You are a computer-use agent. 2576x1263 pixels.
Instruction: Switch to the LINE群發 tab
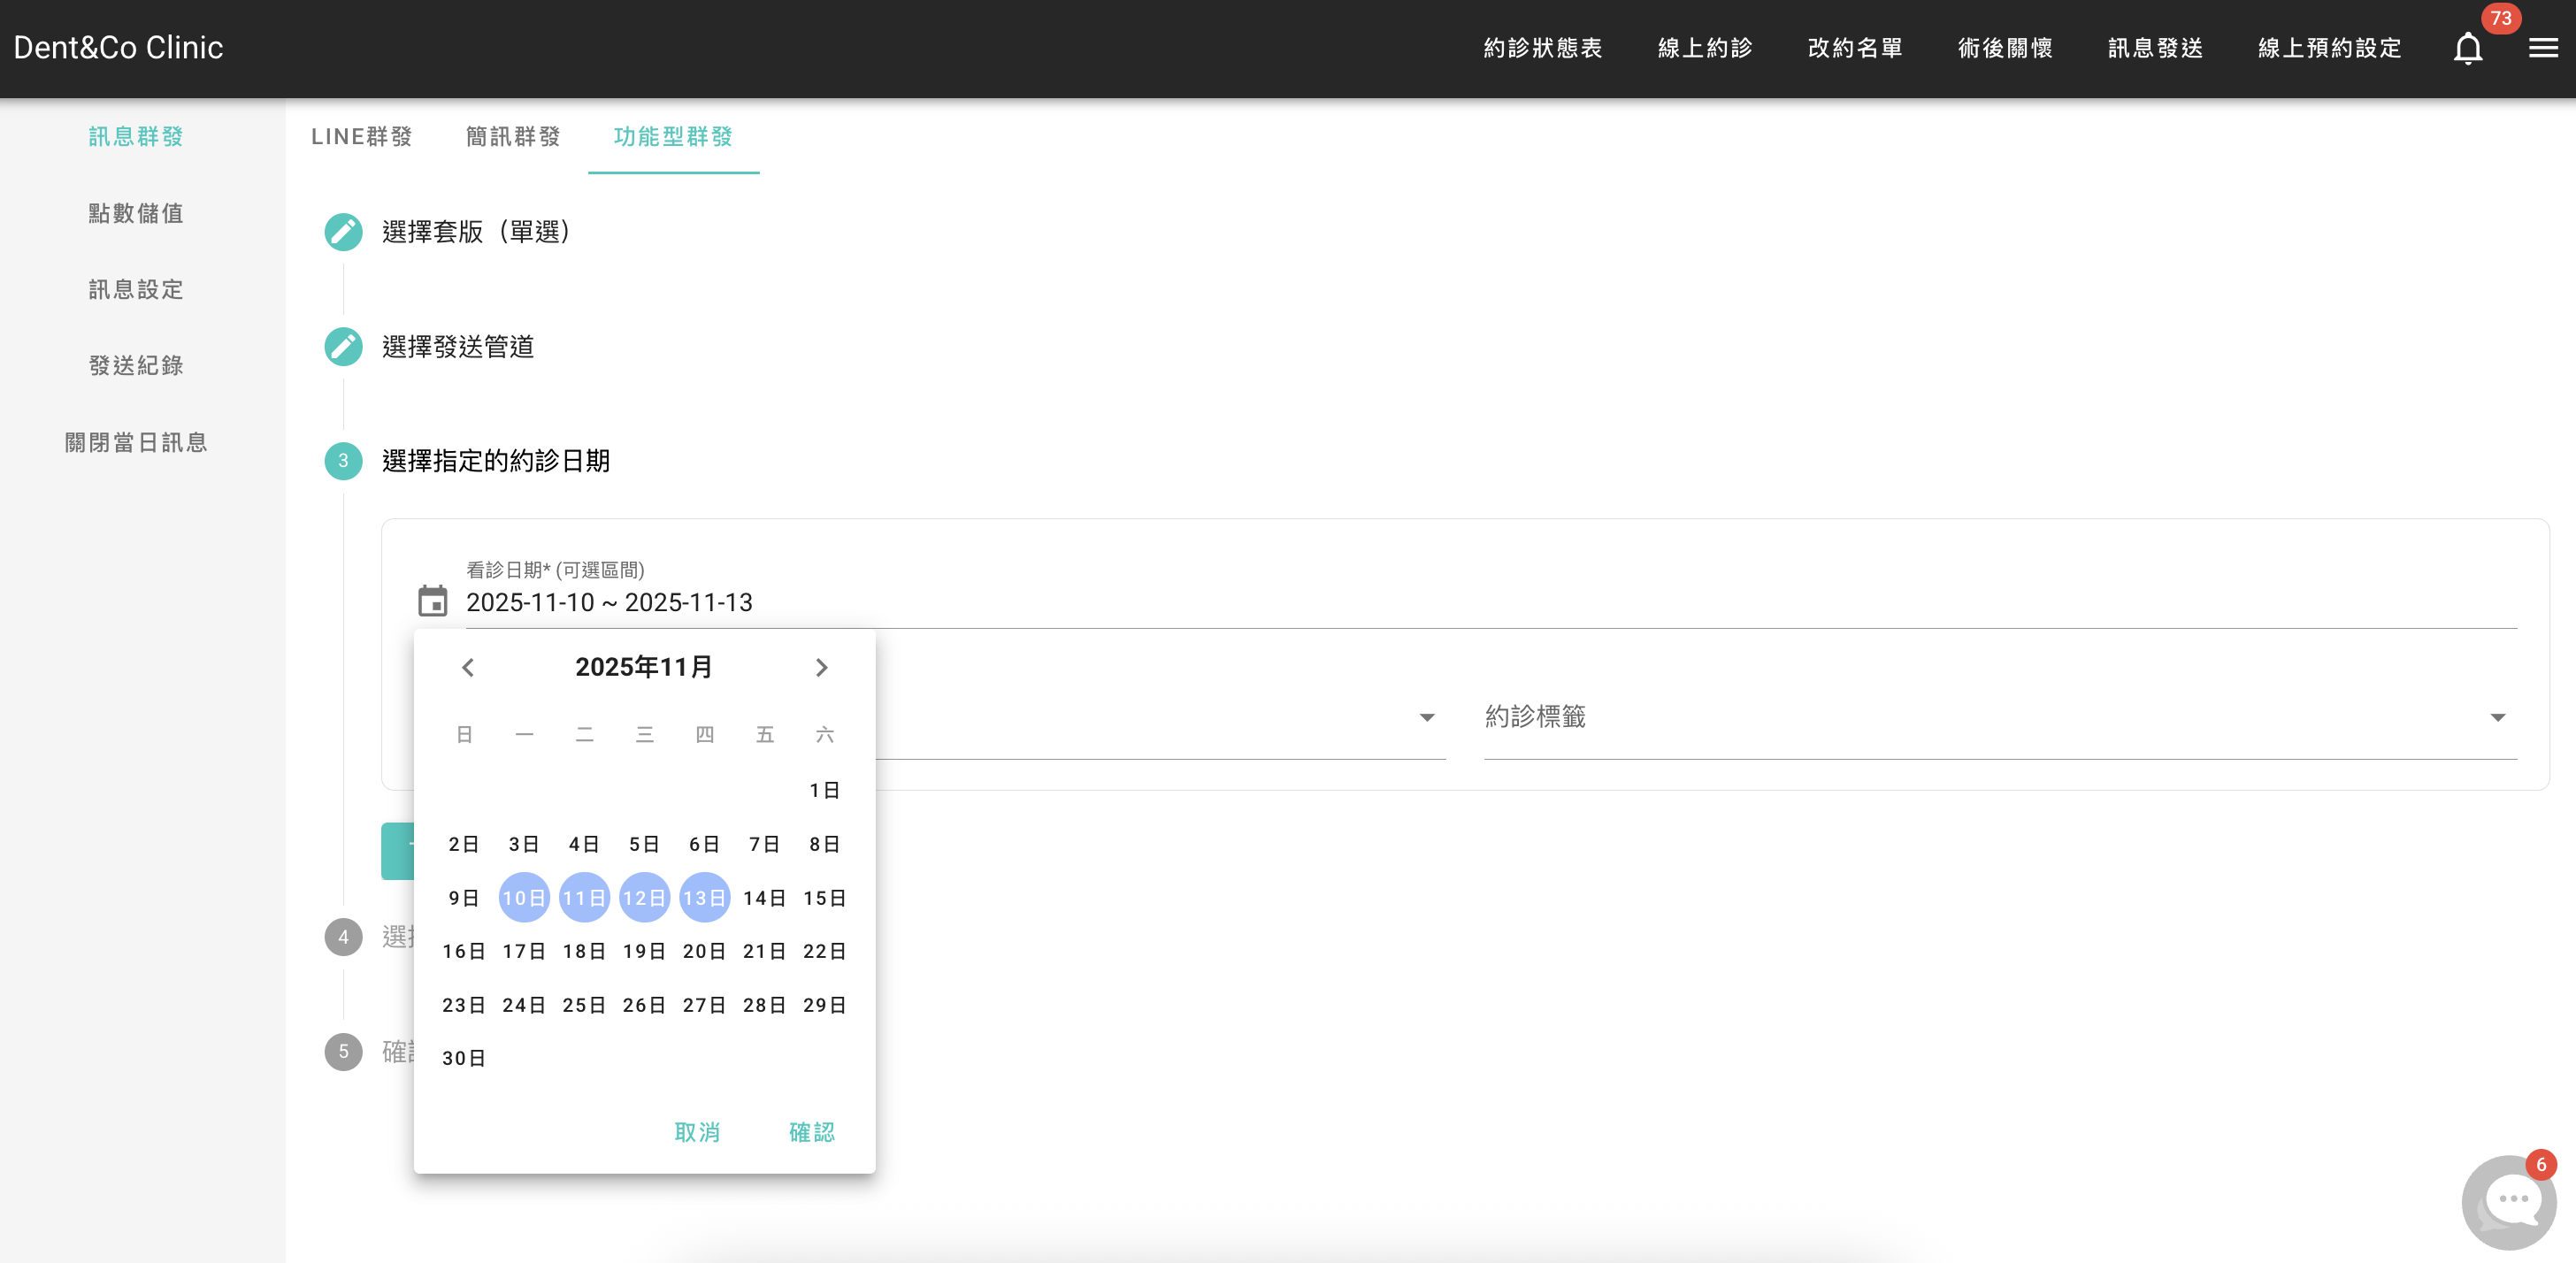coord(362,137)
